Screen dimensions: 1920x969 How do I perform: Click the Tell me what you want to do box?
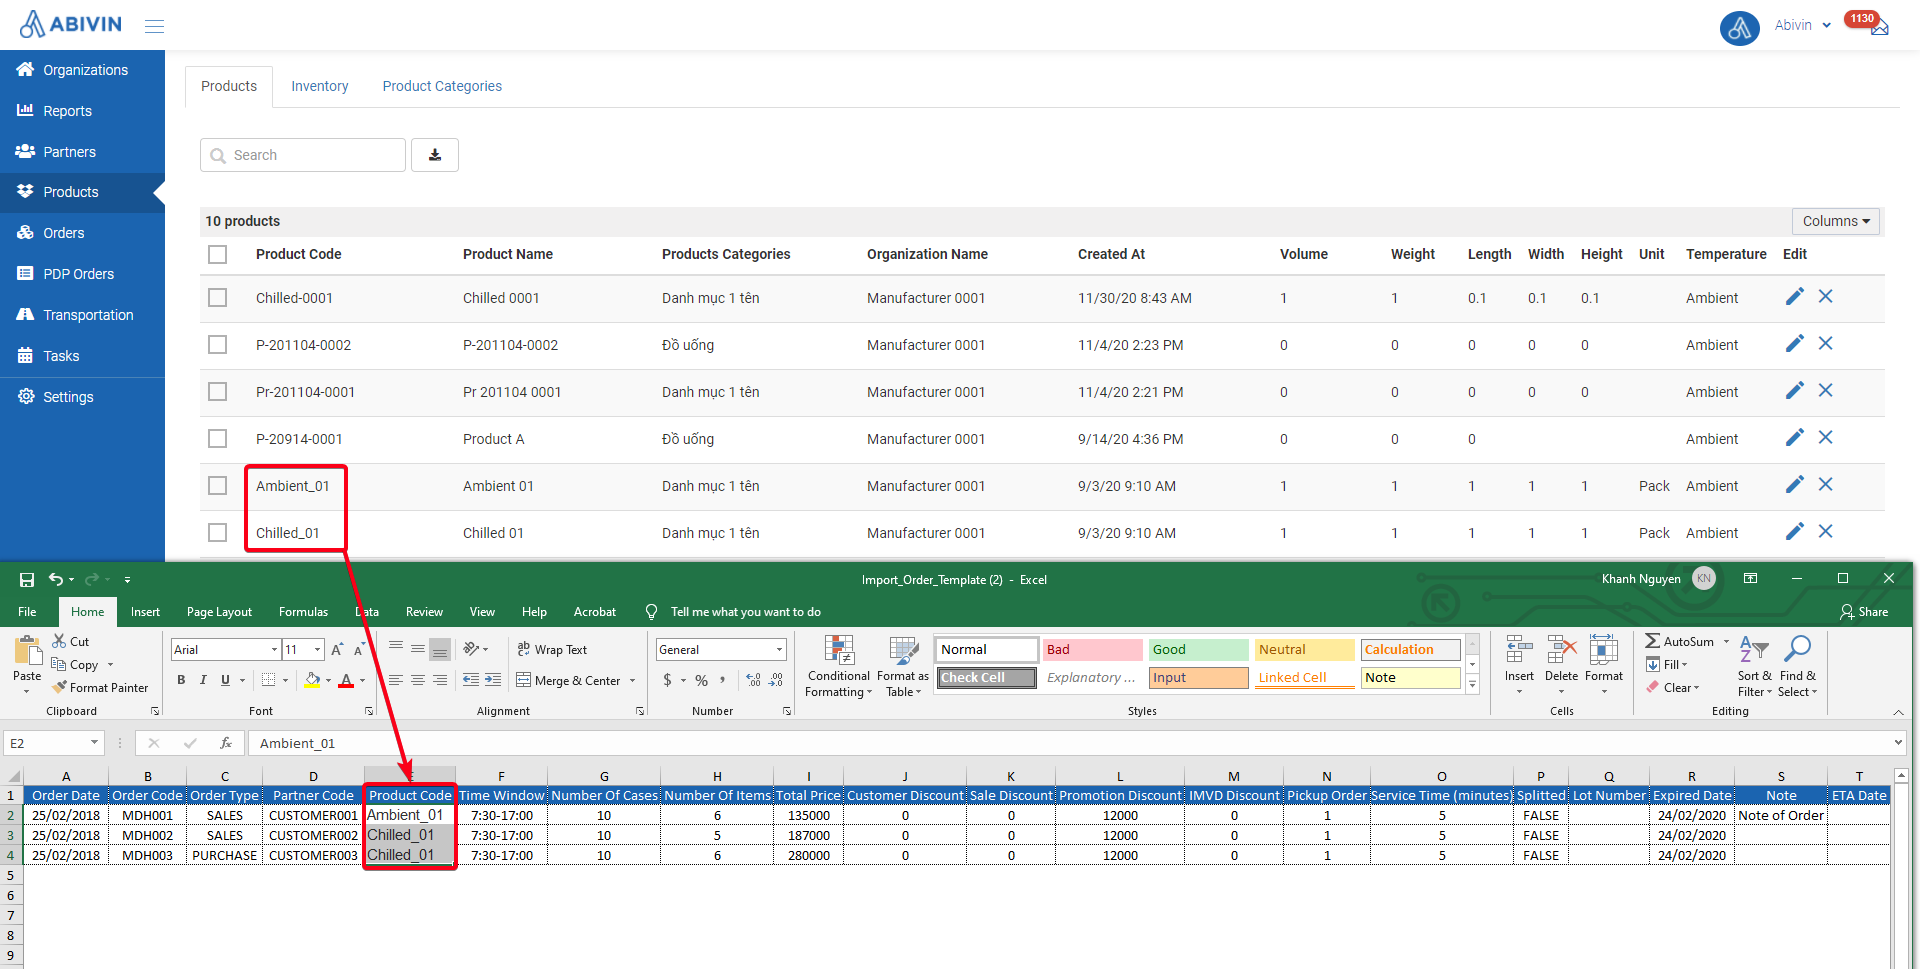tap(745, 612)
